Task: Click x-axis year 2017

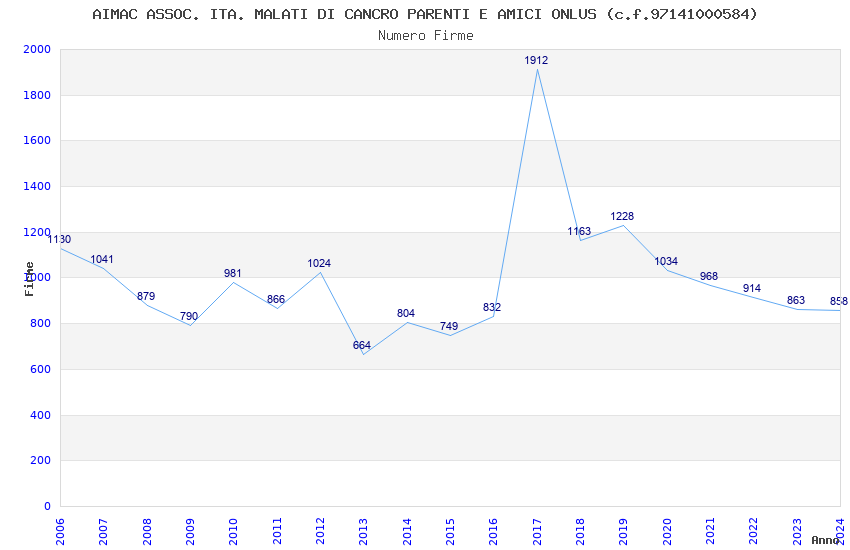Action: pyautogui.click(x=537, y=531)
